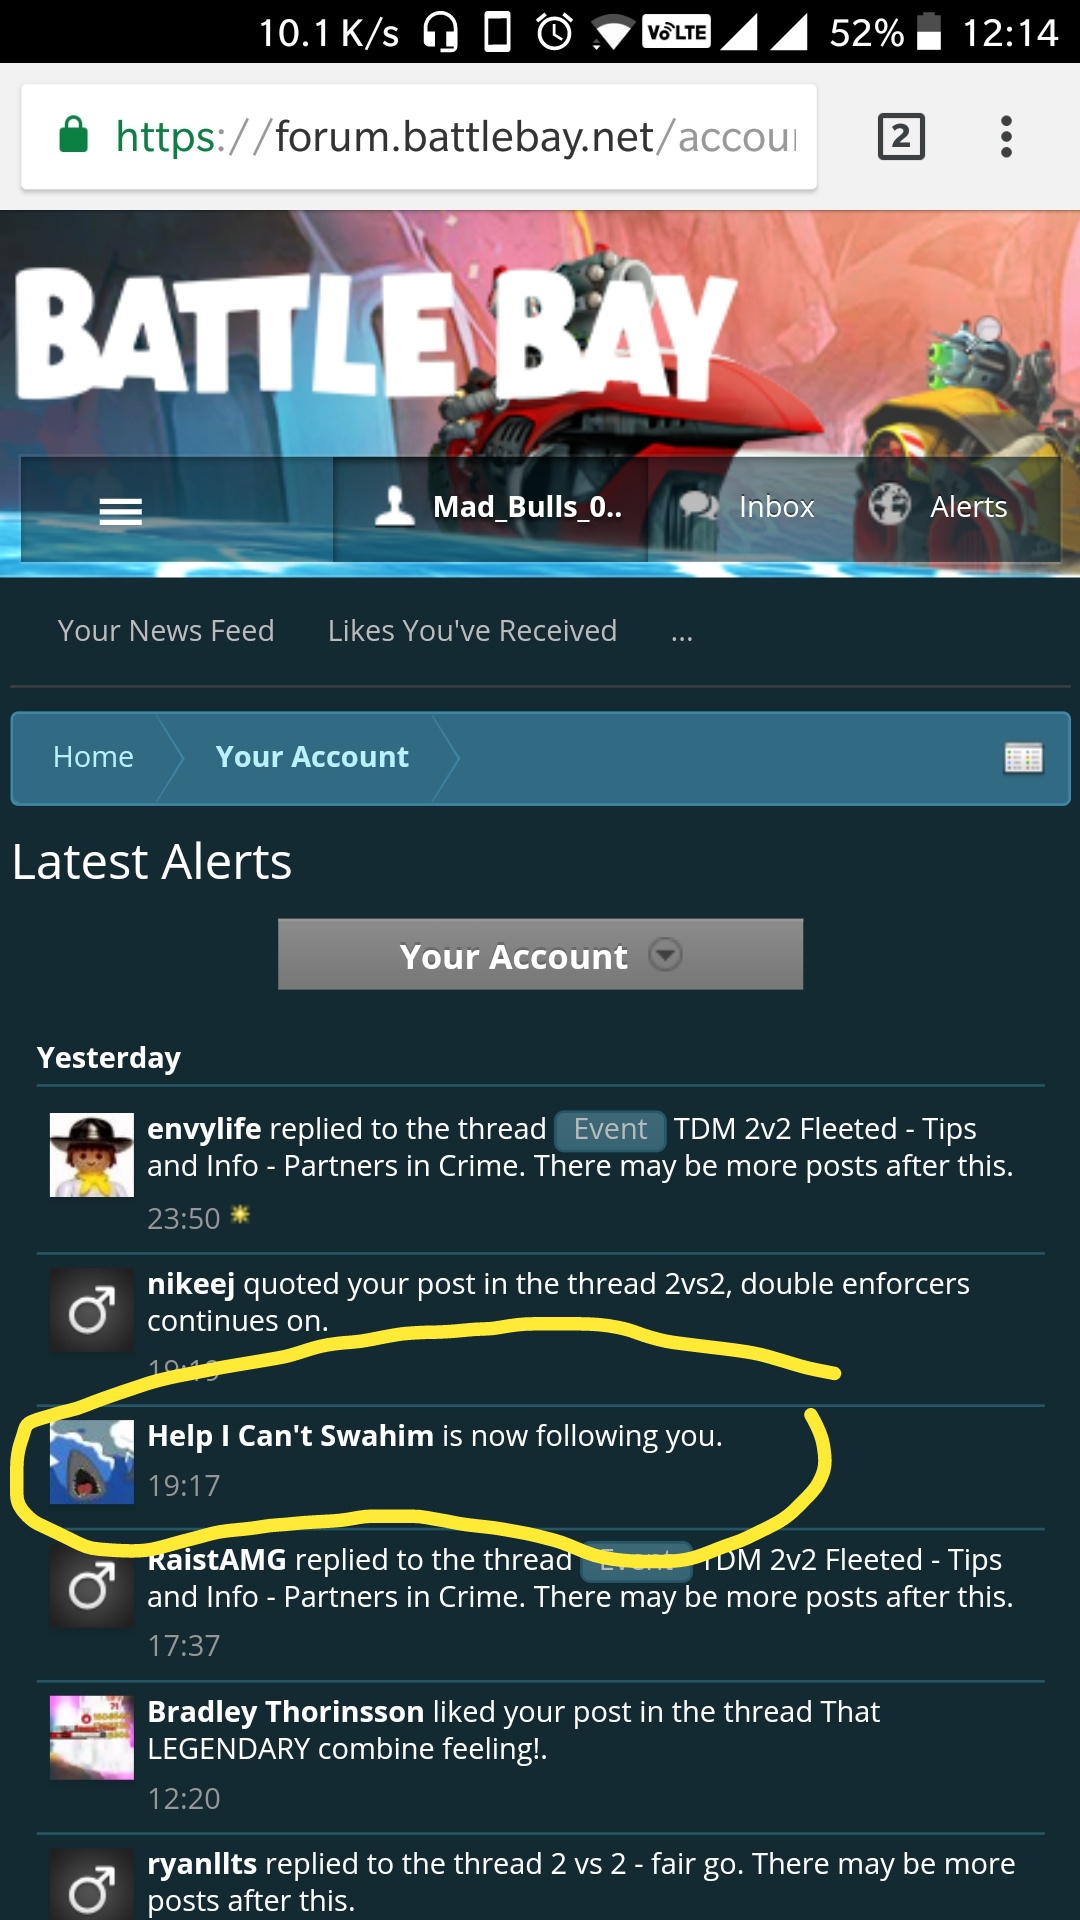Open the browser tab switcher showing 2
The height and width of the screenshot is (1920, 1080).
[901, 137]
